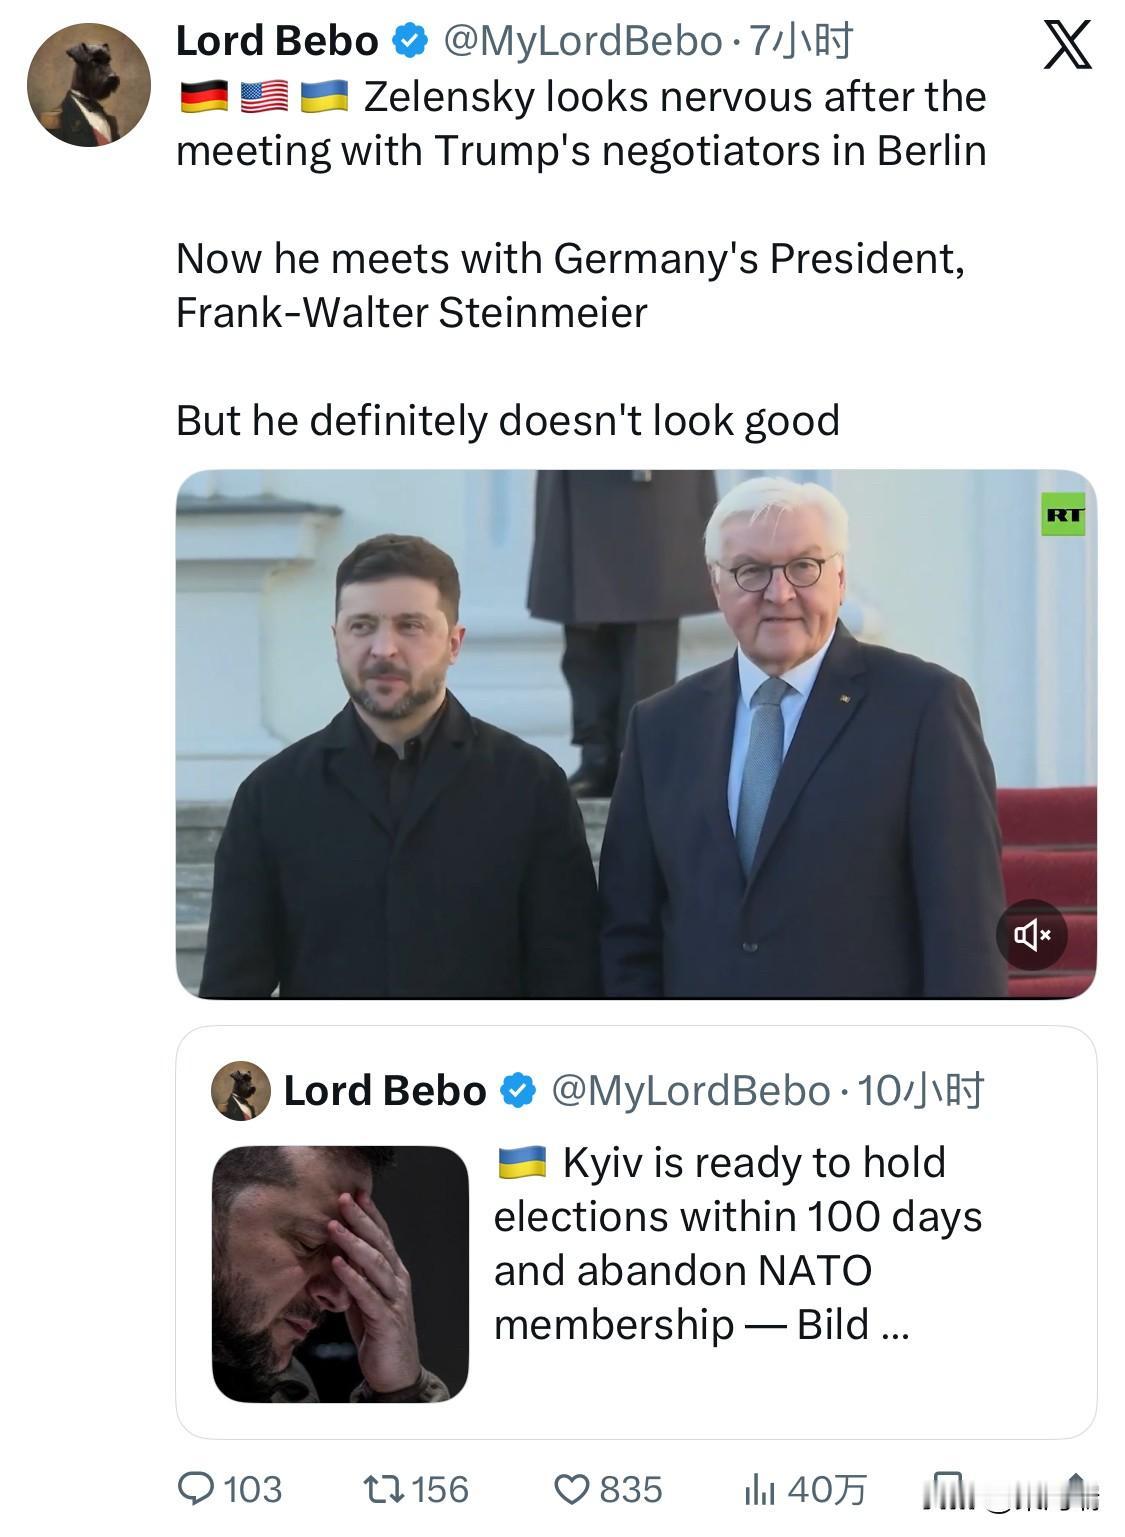Click the 10小时 timestamp in the quoted tweet

[921, 1090]
